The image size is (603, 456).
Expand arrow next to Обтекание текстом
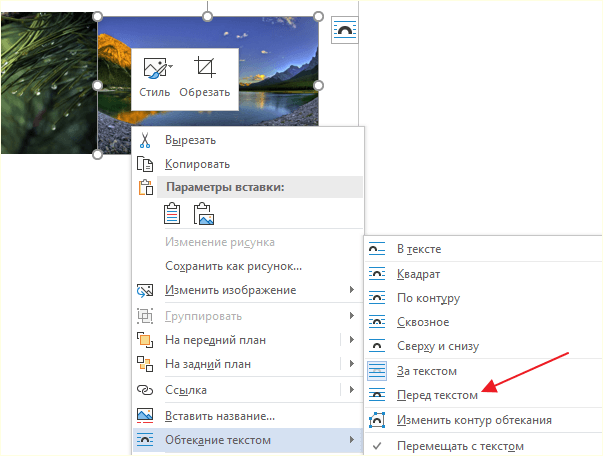tap(351, 439)
